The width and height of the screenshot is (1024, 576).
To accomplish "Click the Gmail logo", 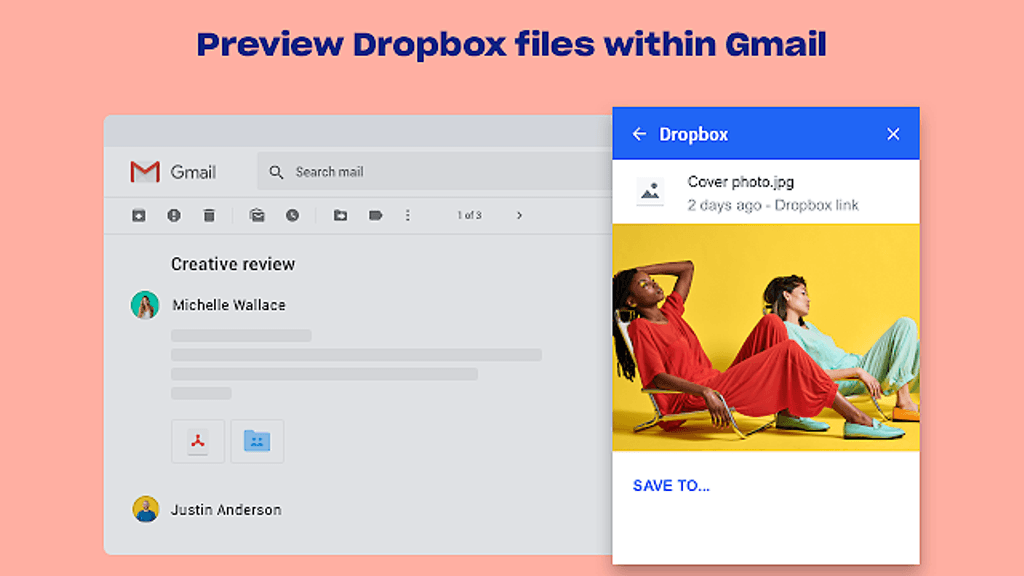I will 171,172.
